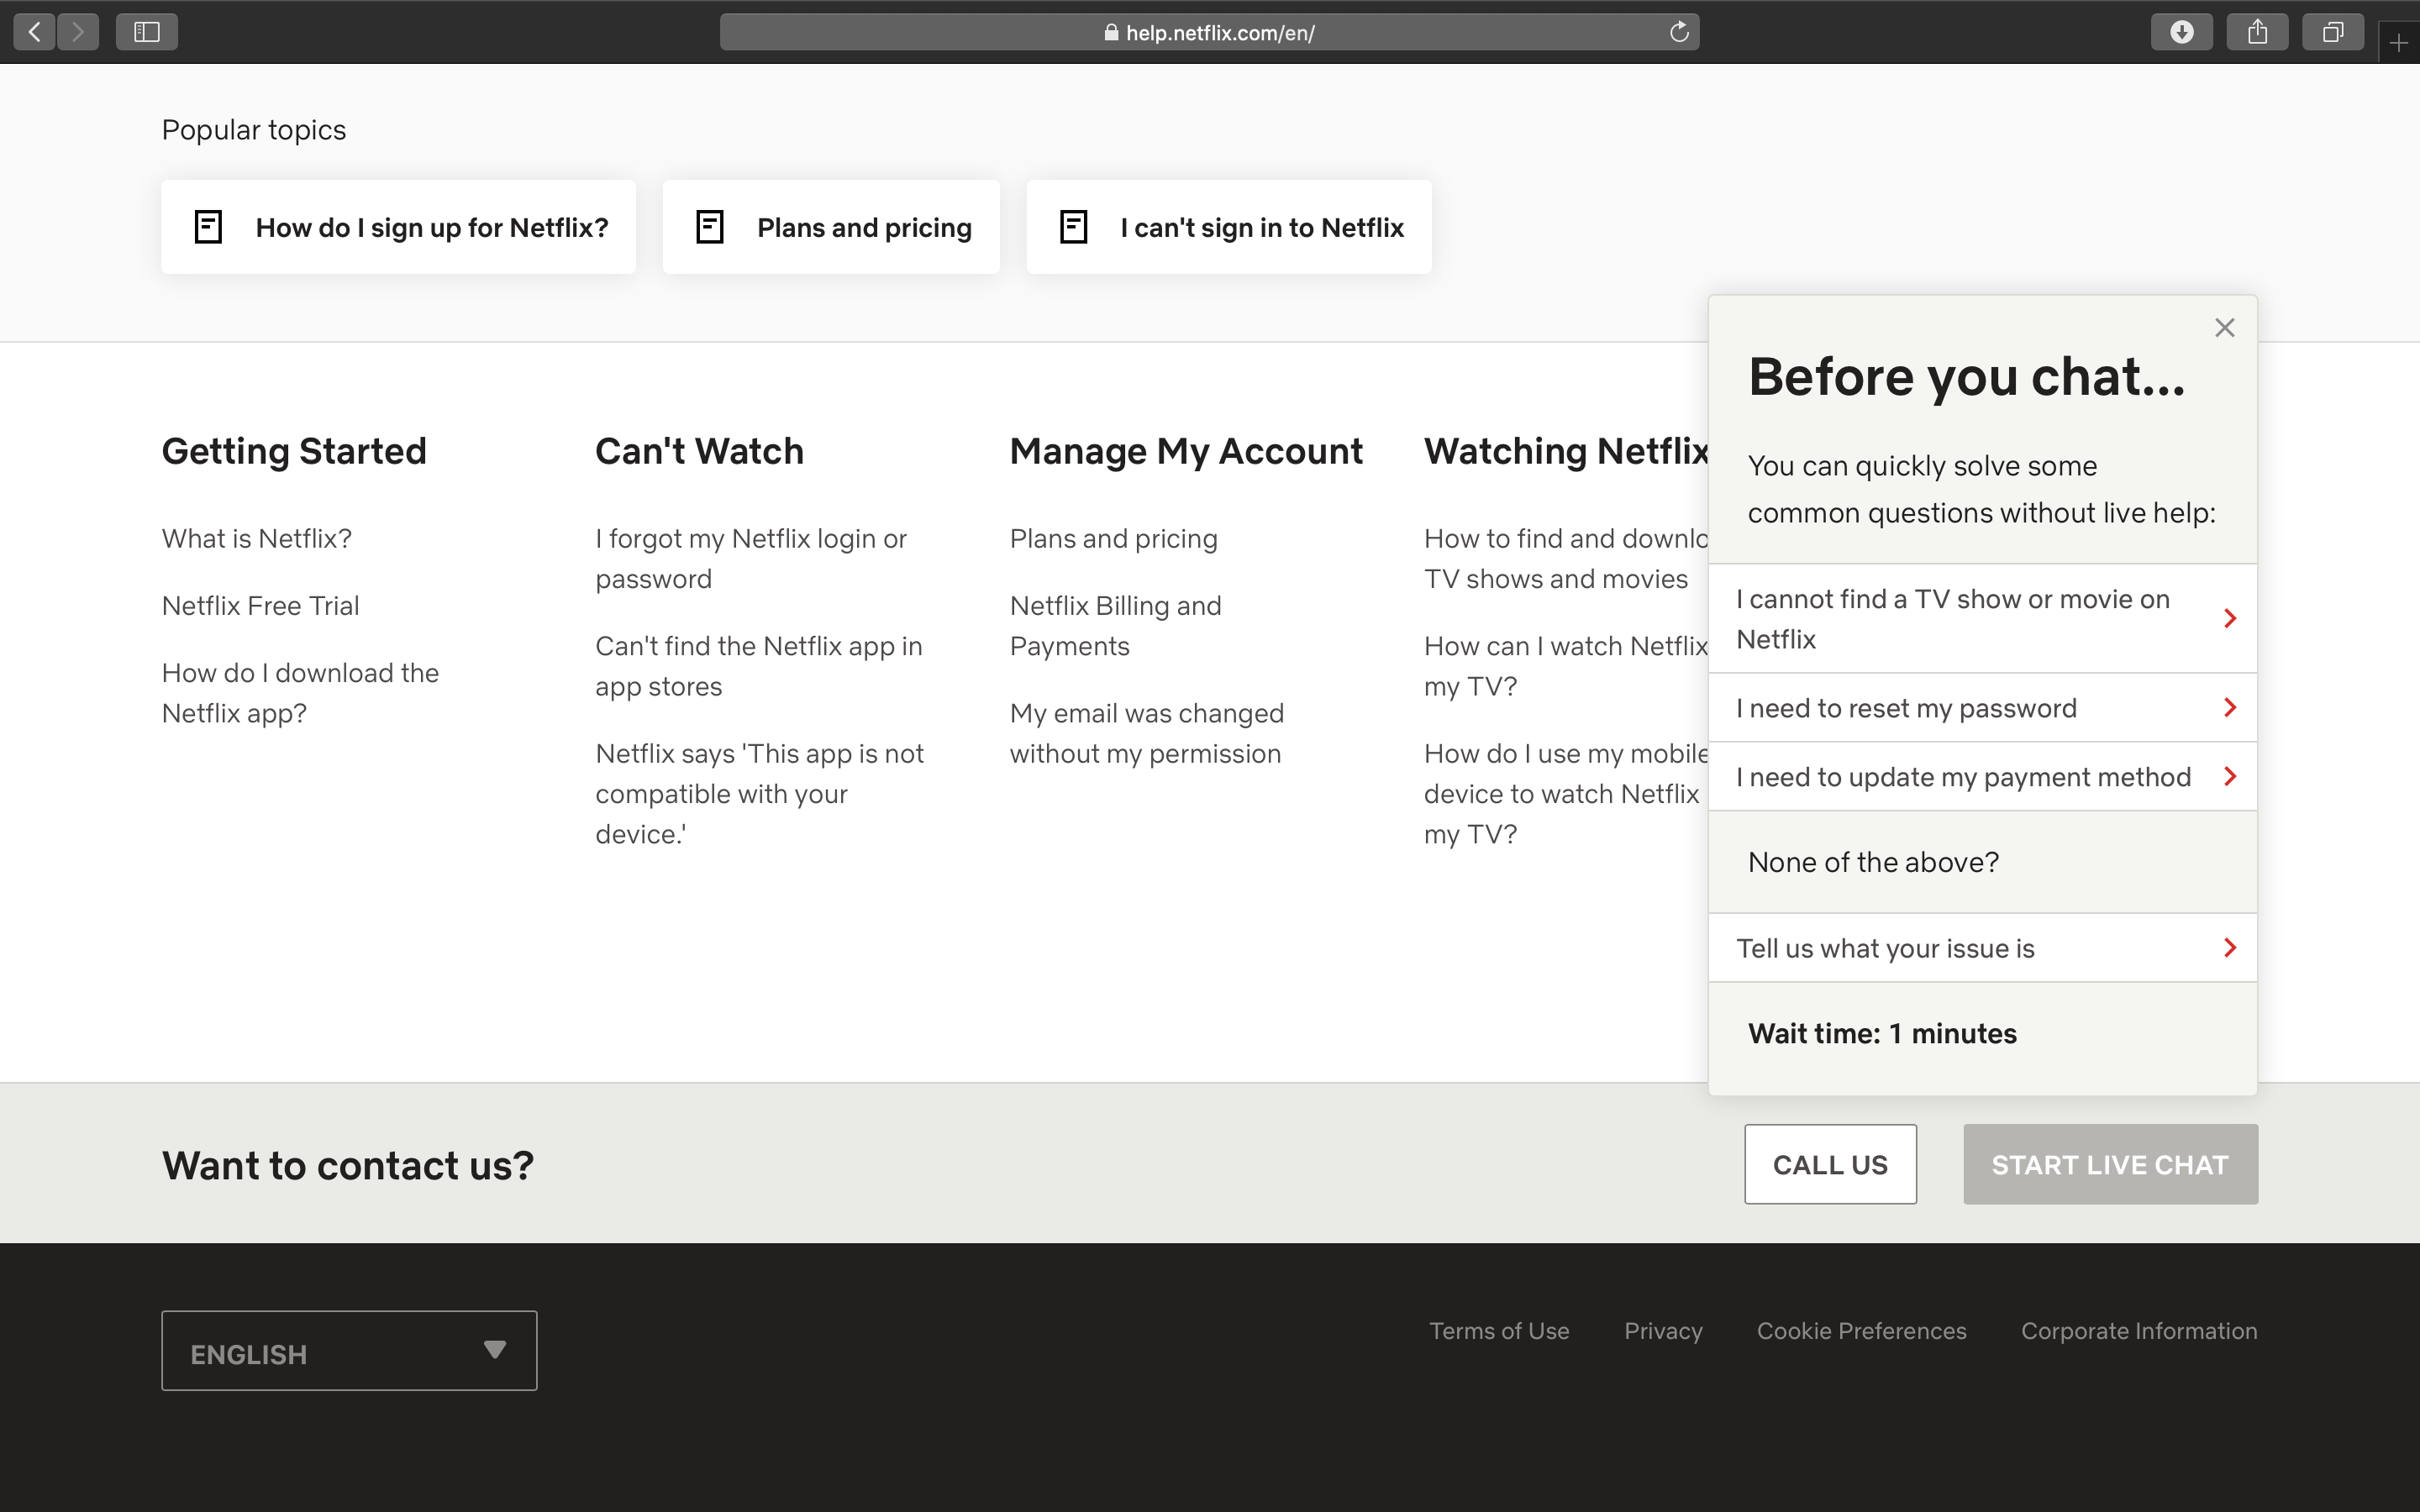
Task: Expand 'Tell us what your issue is' chevron
Action: click(2230, 948)
